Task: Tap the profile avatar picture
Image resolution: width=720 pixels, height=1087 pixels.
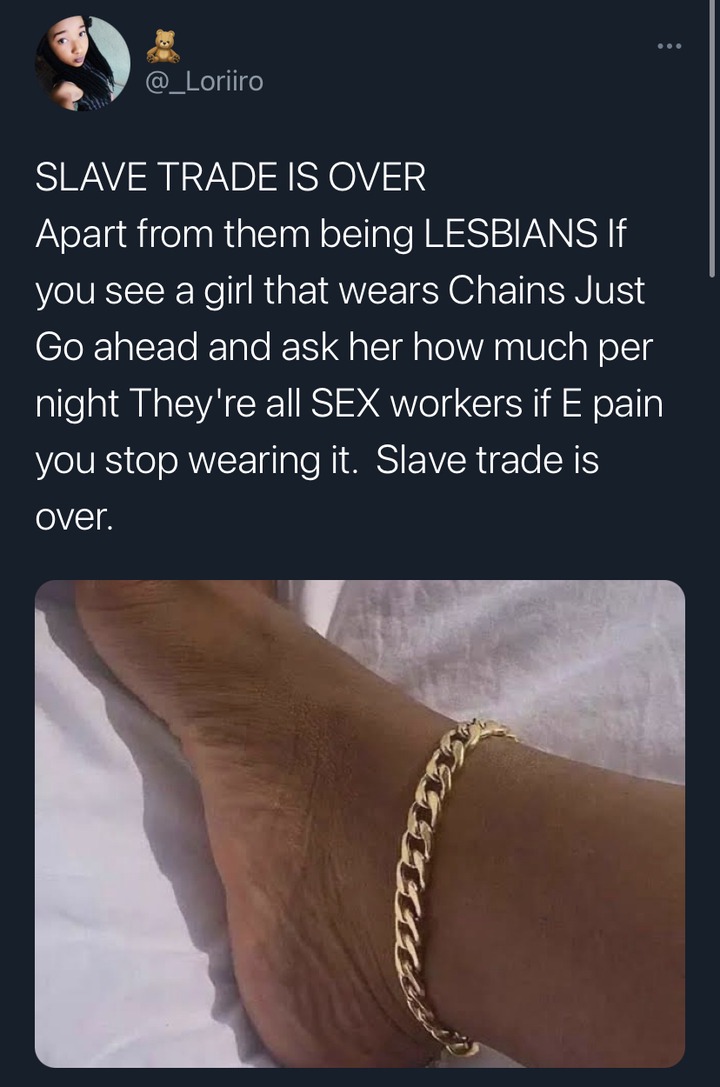Action: tap(82, 63)
